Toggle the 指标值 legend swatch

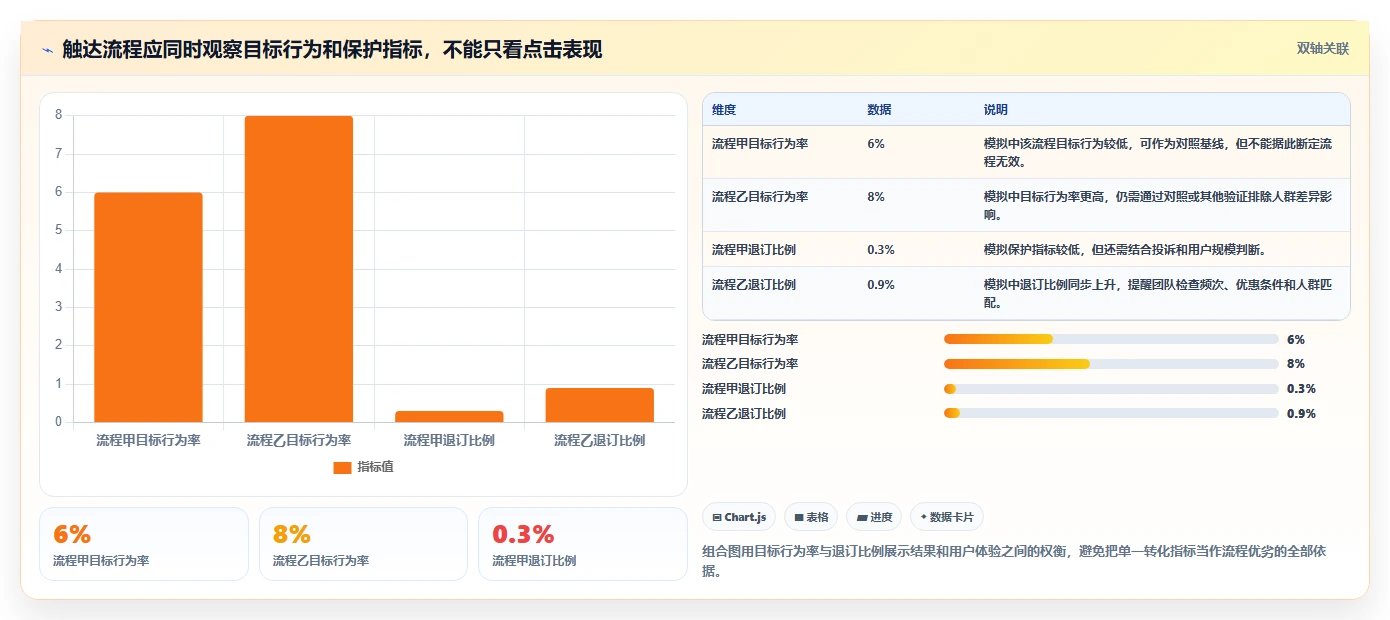point(342,467)
